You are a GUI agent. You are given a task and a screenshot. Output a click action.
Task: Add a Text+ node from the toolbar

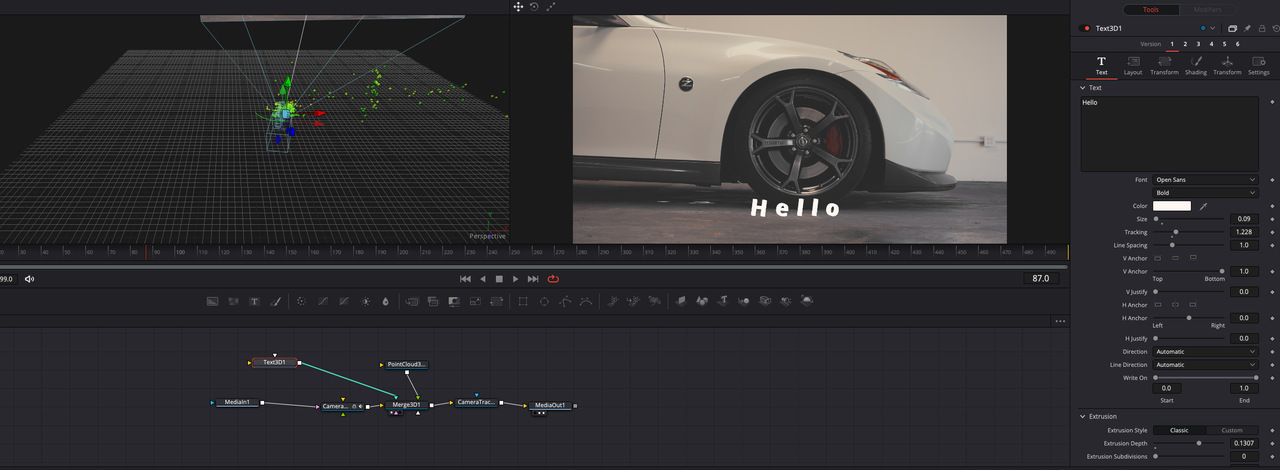255,301
